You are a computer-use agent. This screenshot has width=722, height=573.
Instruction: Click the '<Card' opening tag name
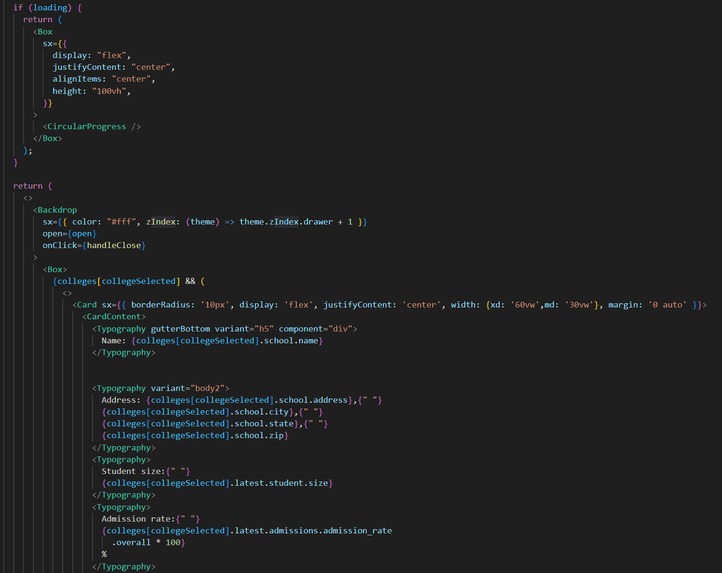click(x=85, y=305)
